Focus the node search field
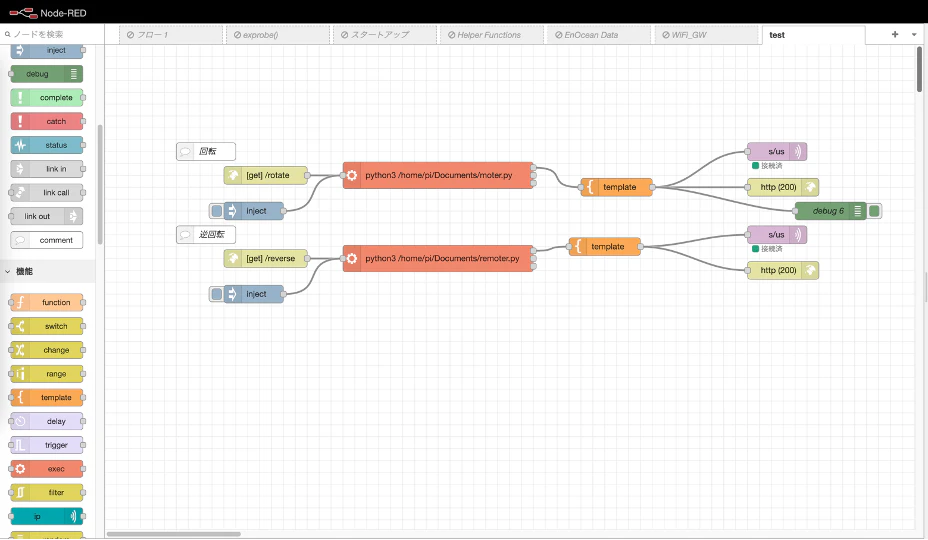Screen dimensions: 928x540 [x=52, y=34]
